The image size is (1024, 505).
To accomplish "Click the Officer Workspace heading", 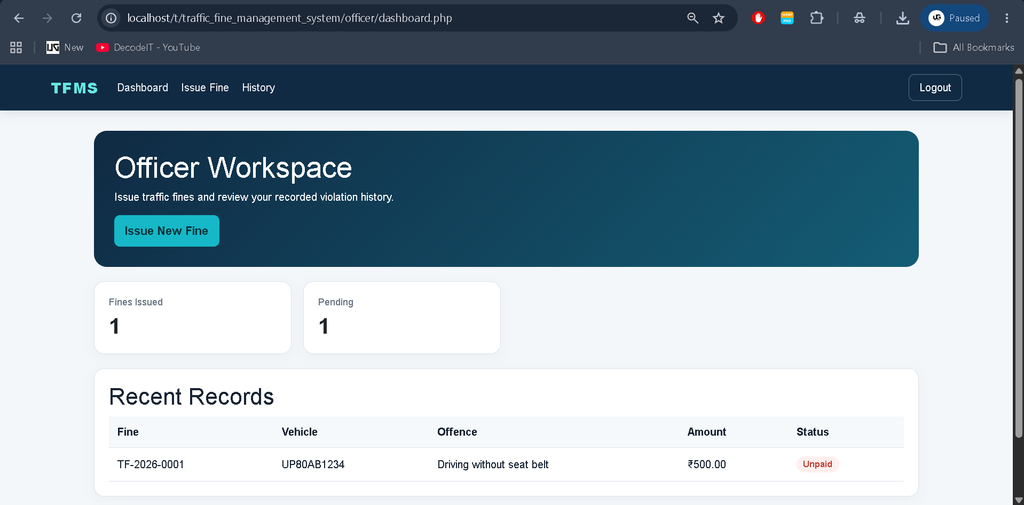I will coord(233,168).
